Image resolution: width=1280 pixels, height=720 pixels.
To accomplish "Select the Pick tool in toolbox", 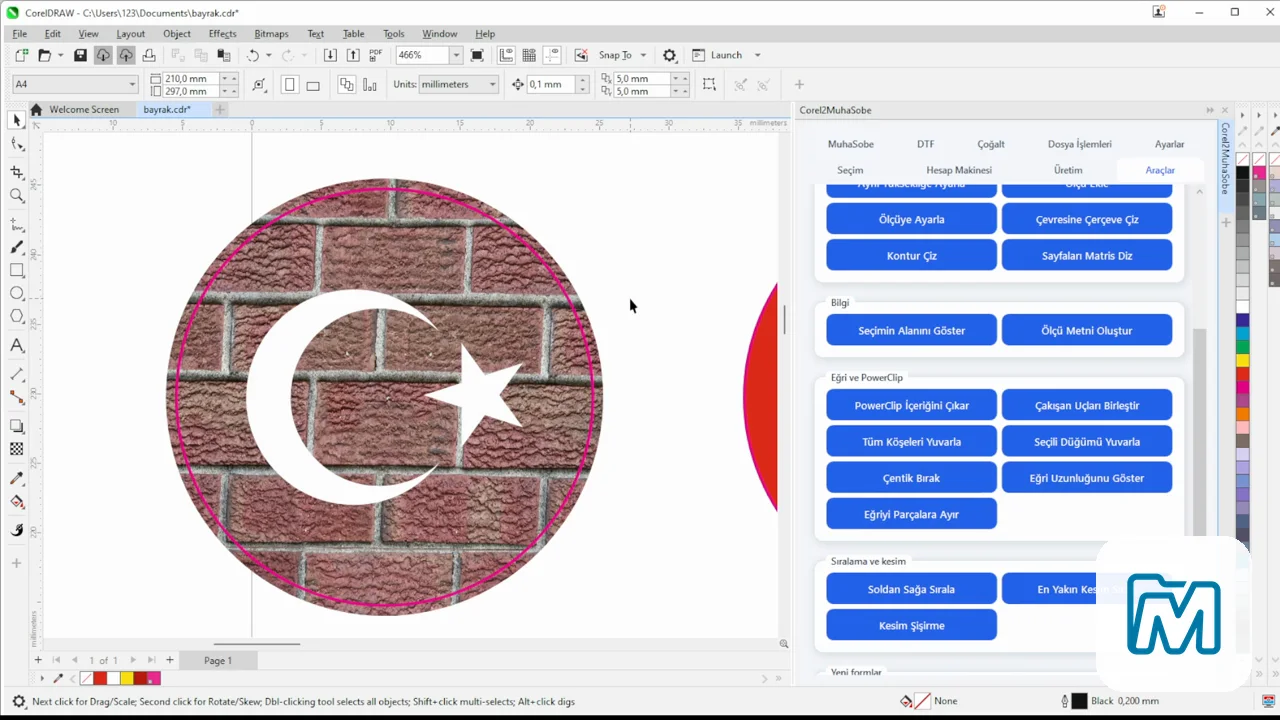I will pos(16,120).
